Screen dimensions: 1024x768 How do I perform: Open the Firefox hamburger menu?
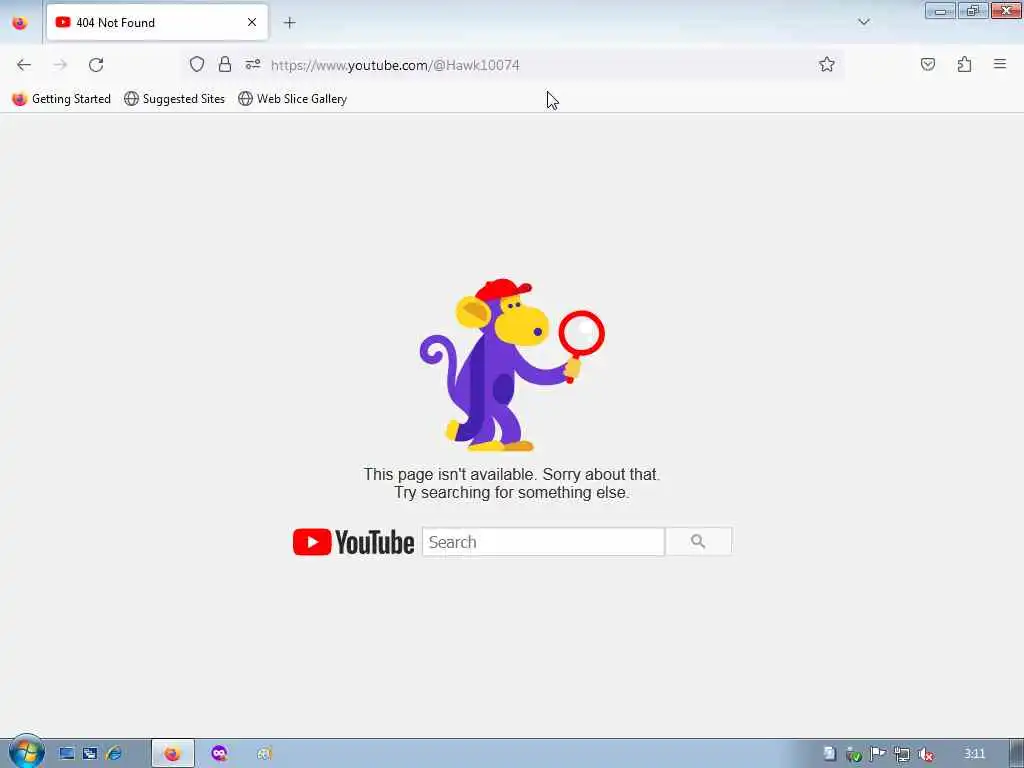tap(1000, 64)
